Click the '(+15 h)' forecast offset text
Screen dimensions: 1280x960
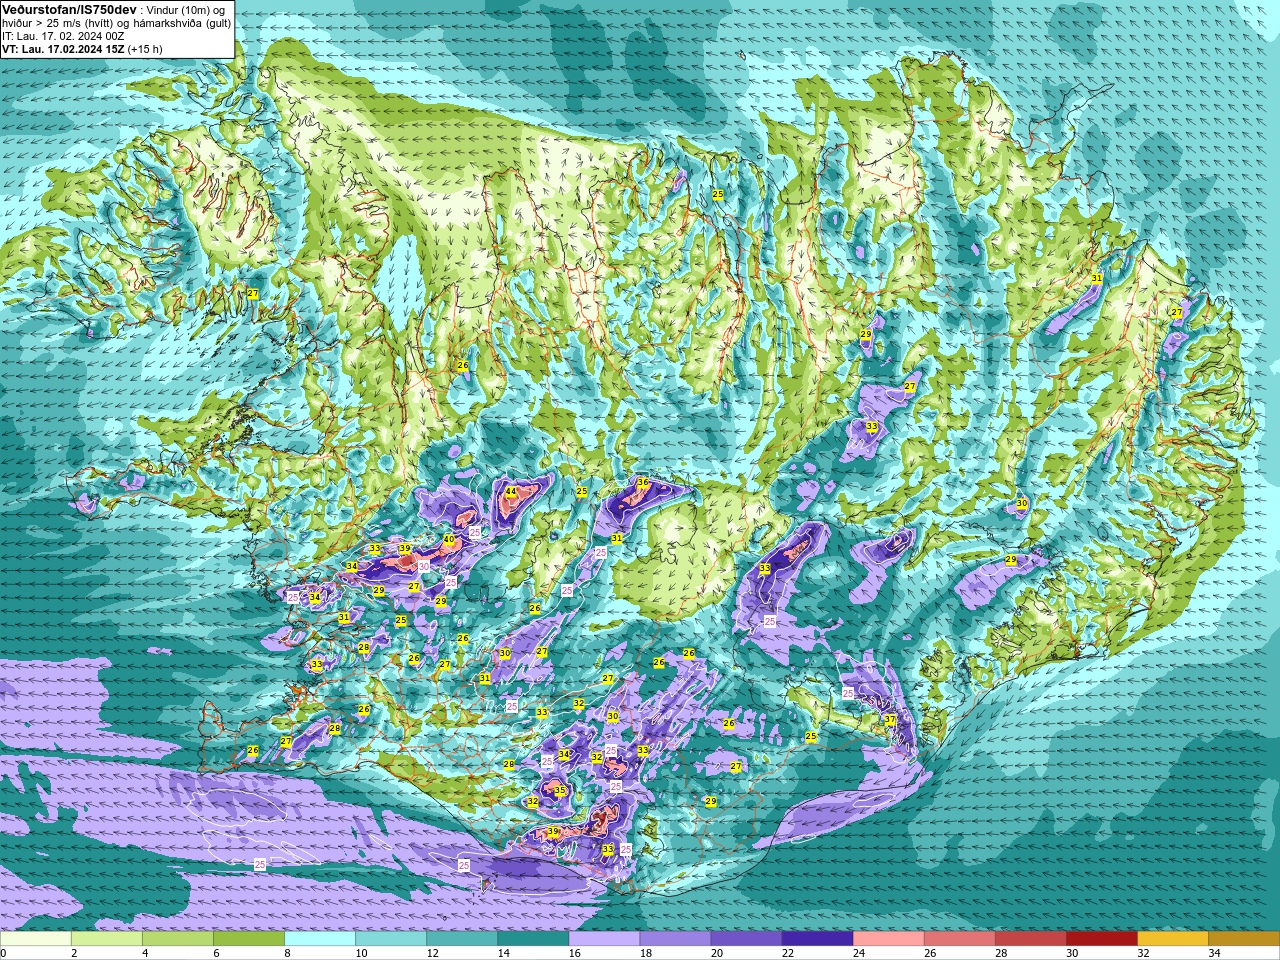click(x=145, y=49)
